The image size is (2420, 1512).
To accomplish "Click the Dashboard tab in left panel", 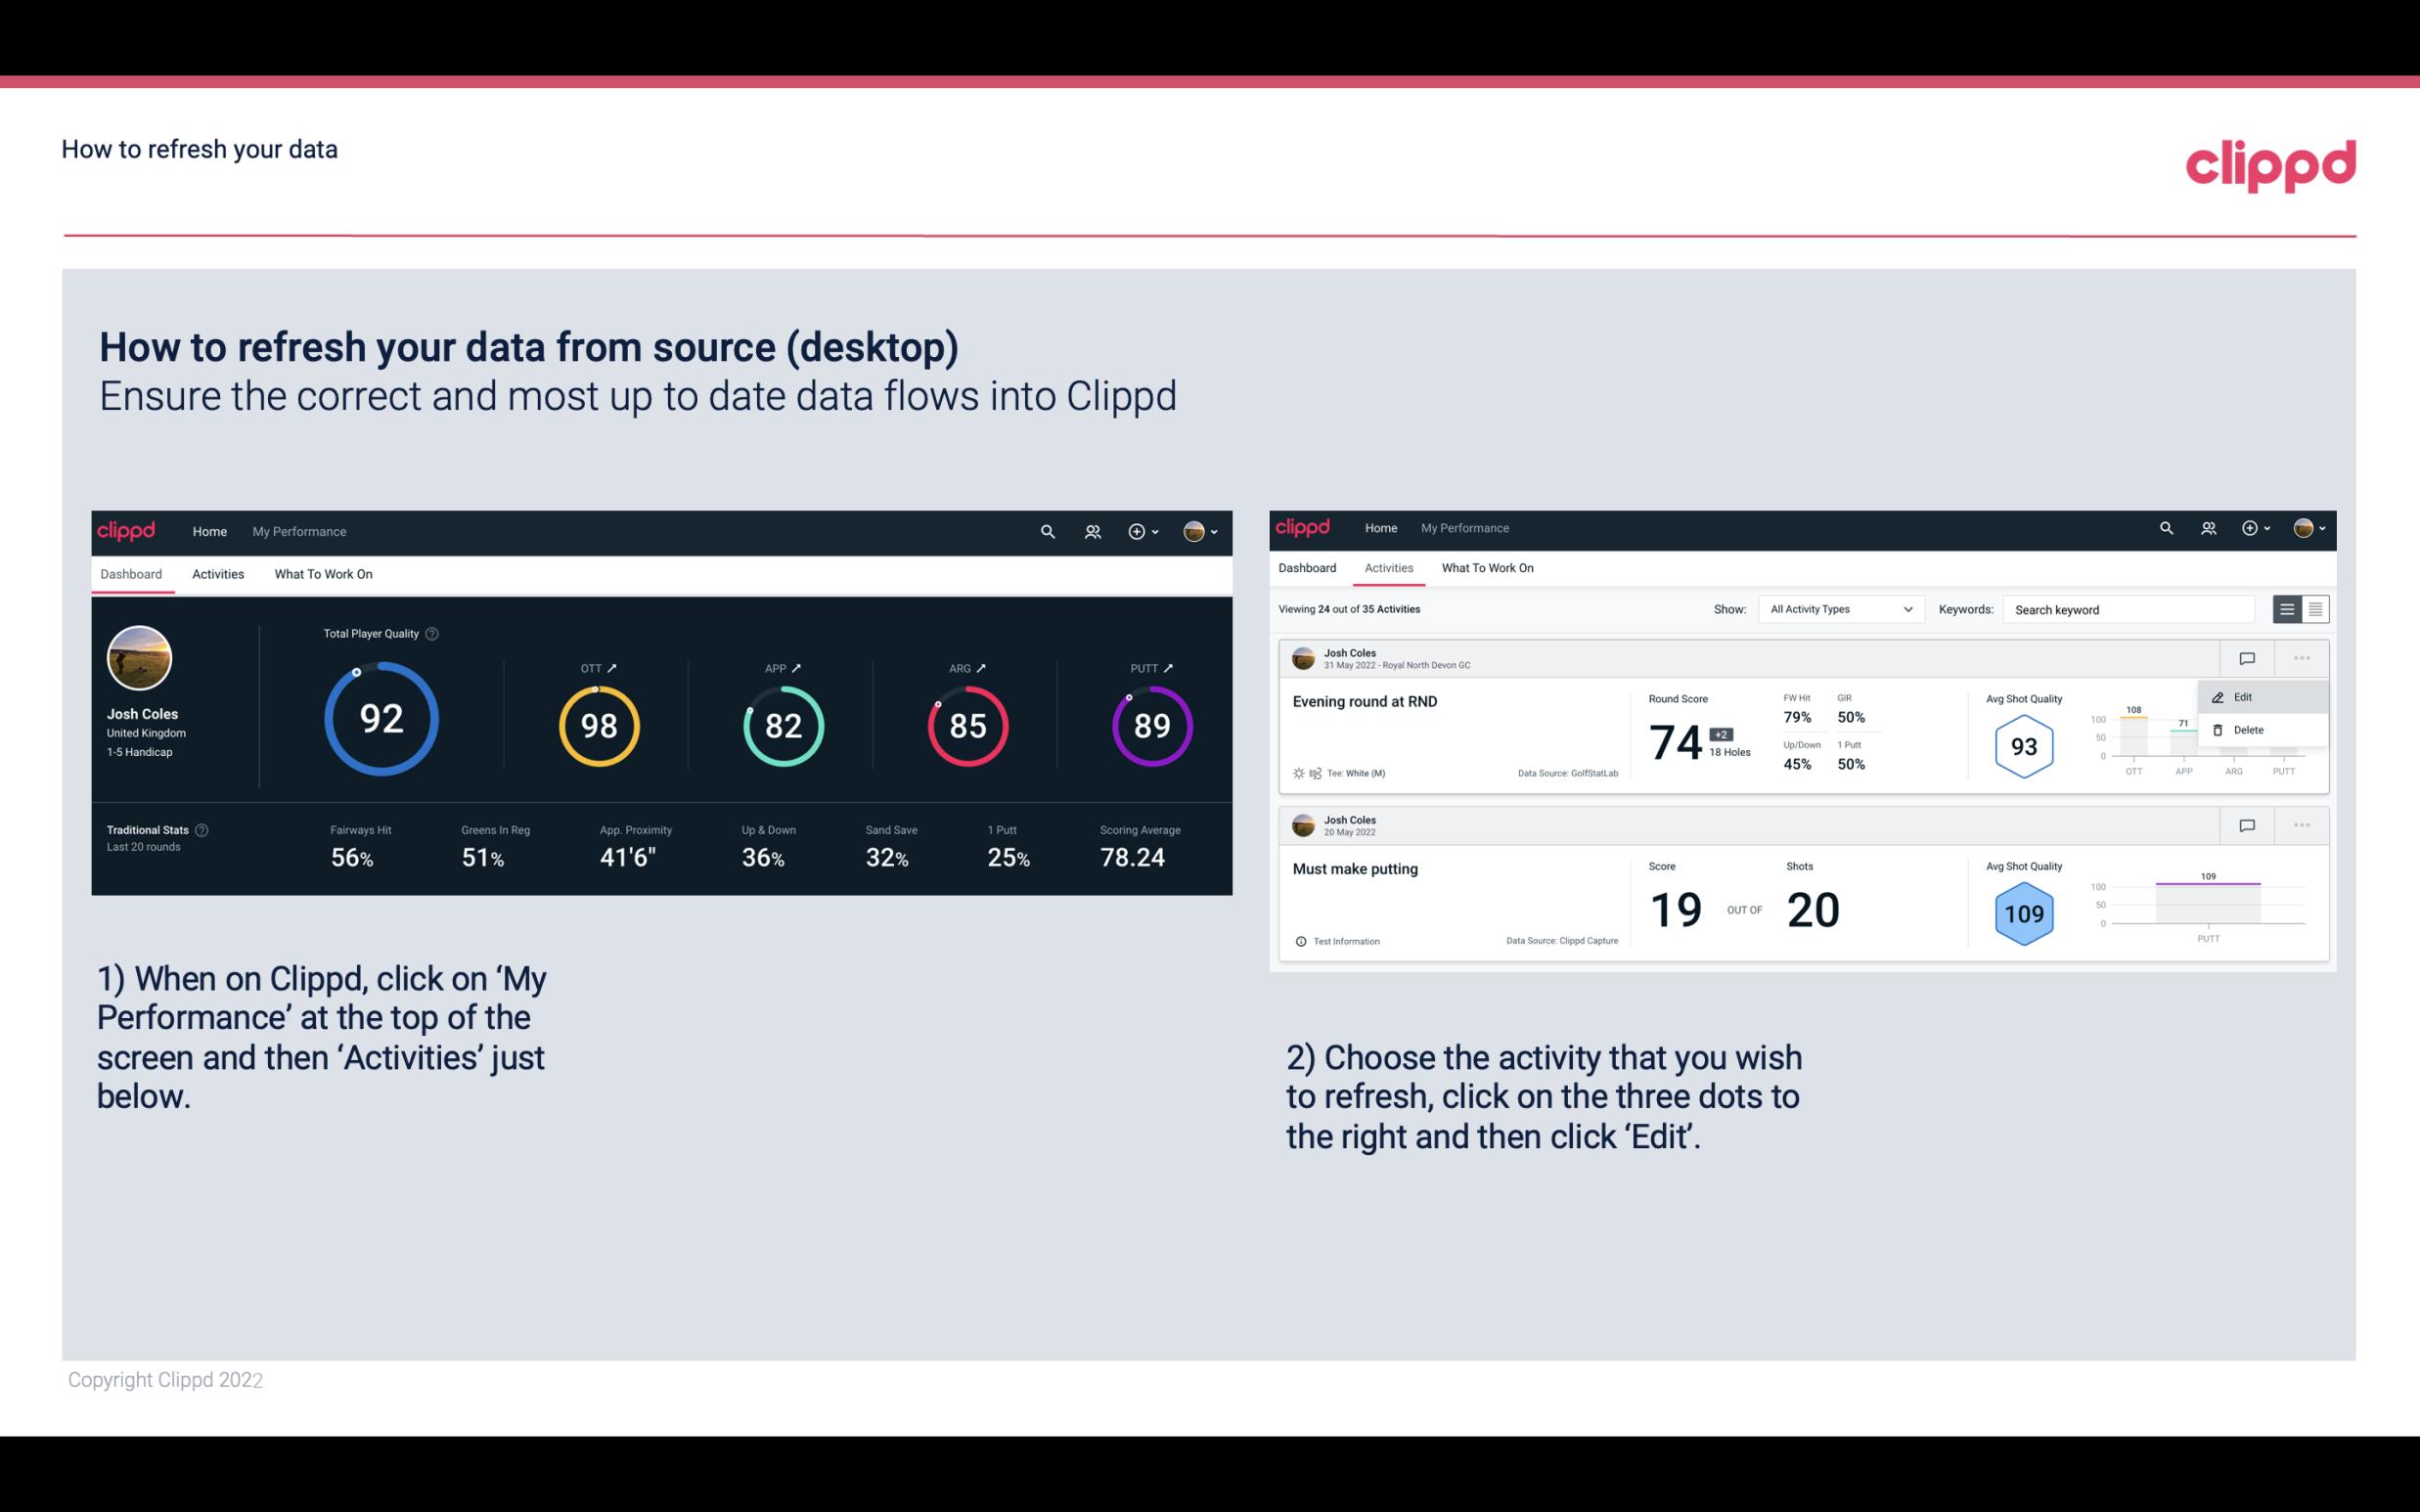I will click(131, 571).
